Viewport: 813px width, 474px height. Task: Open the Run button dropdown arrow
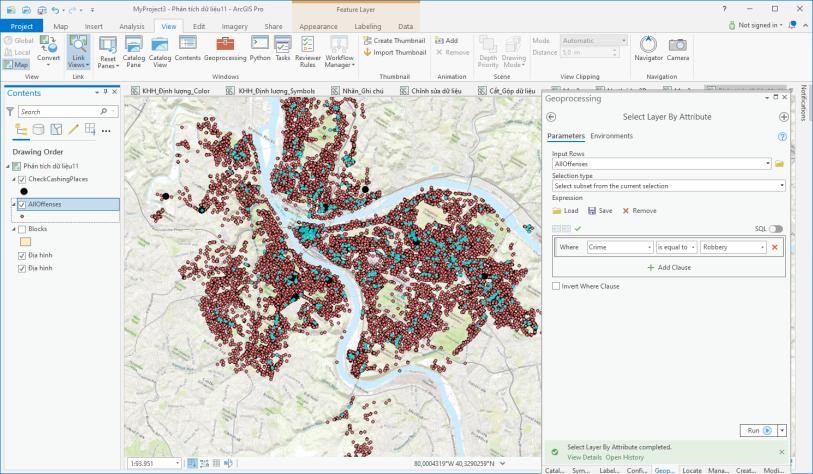782,430
